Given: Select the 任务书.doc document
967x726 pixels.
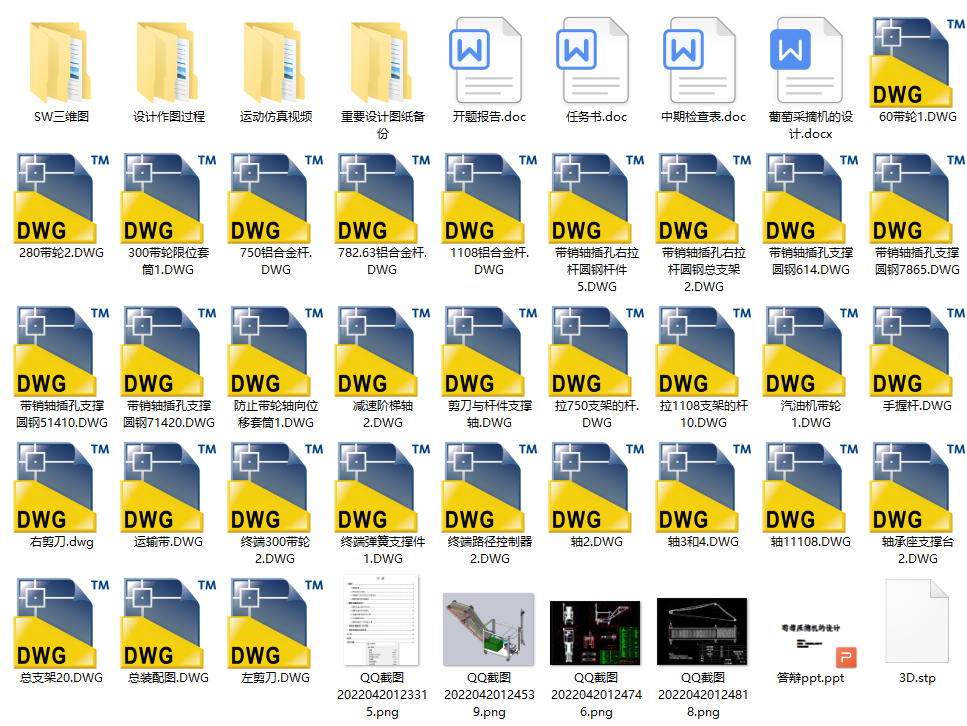Looking at the screenshot, I should coord(596,60).
